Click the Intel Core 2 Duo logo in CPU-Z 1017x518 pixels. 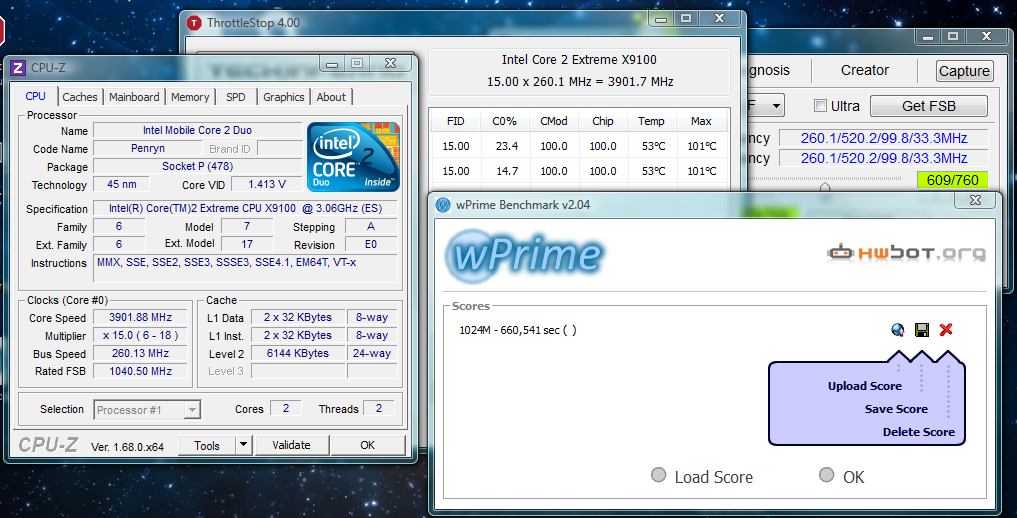coord(353,156)
